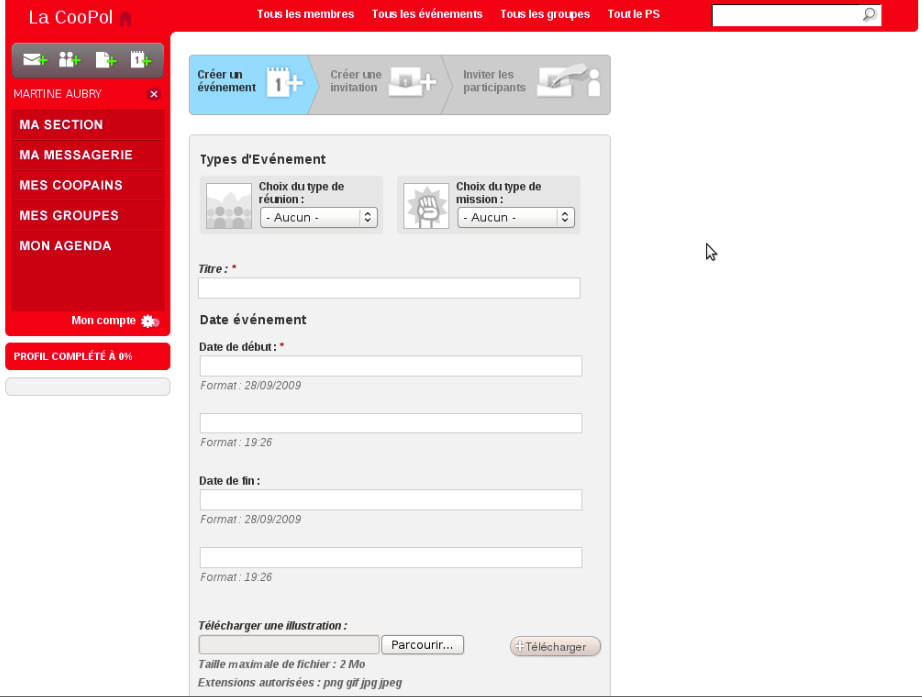This screenshot has height=697, width=922.
Task: Click the envelope plus icon in Créer une invitation
Action: tap(414, 82)
